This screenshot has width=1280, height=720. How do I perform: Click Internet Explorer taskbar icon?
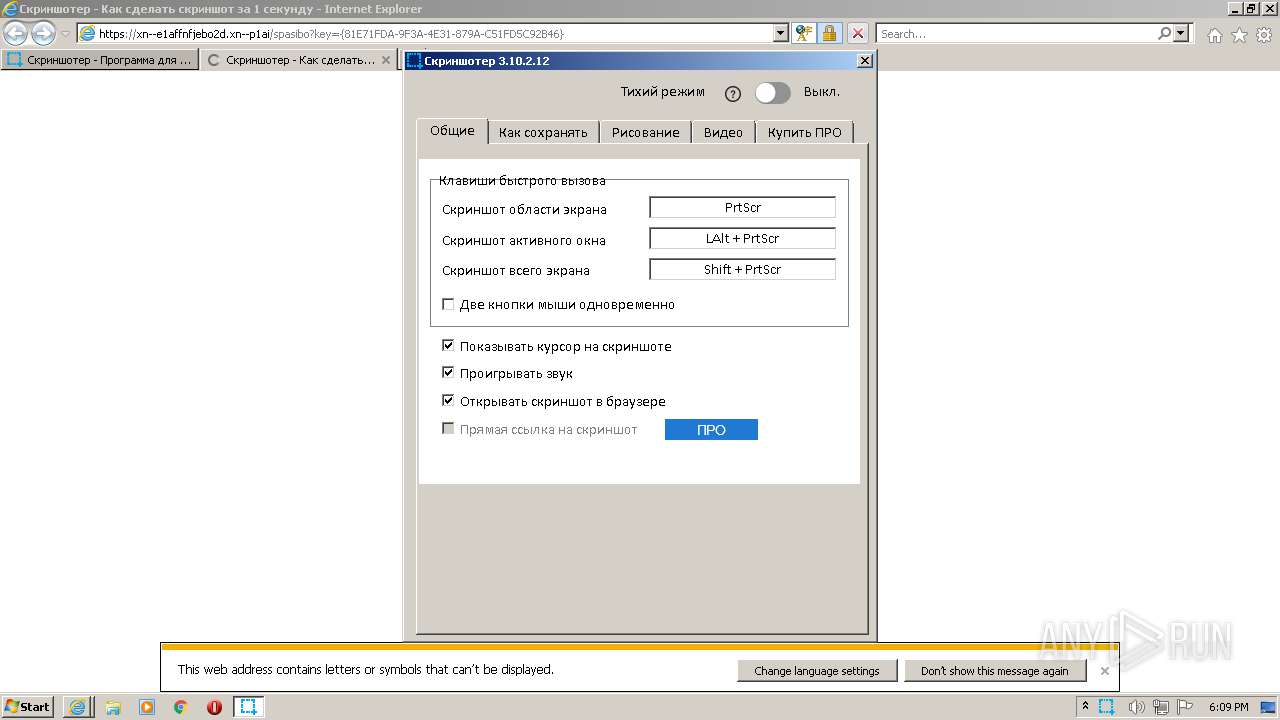click(77, 707)
